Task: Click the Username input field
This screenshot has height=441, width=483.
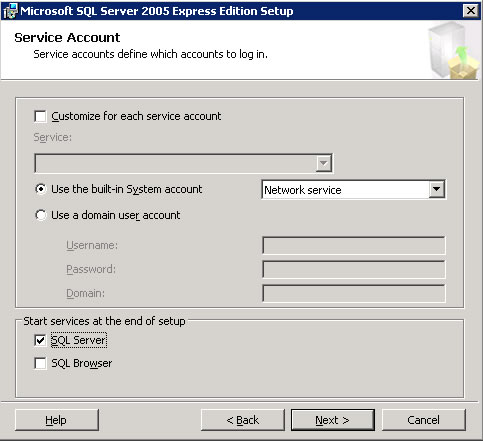Action: pos(354,245)
